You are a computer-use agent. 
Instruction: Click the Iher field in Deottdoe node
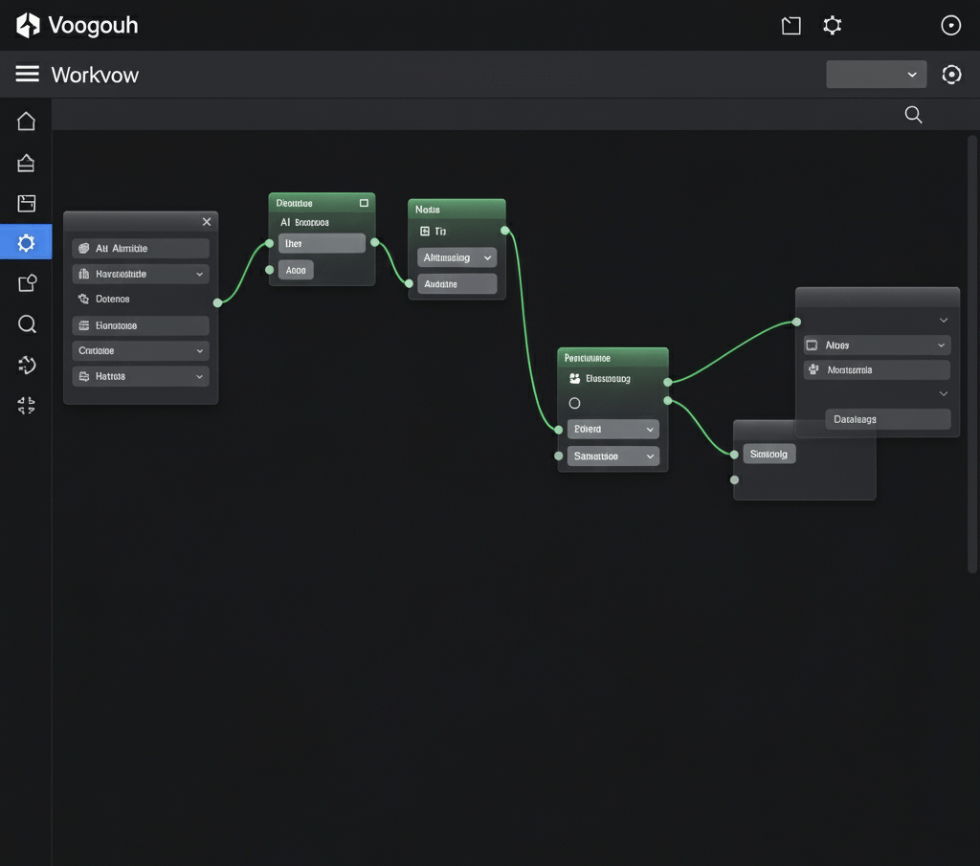(x=322, y=244)
